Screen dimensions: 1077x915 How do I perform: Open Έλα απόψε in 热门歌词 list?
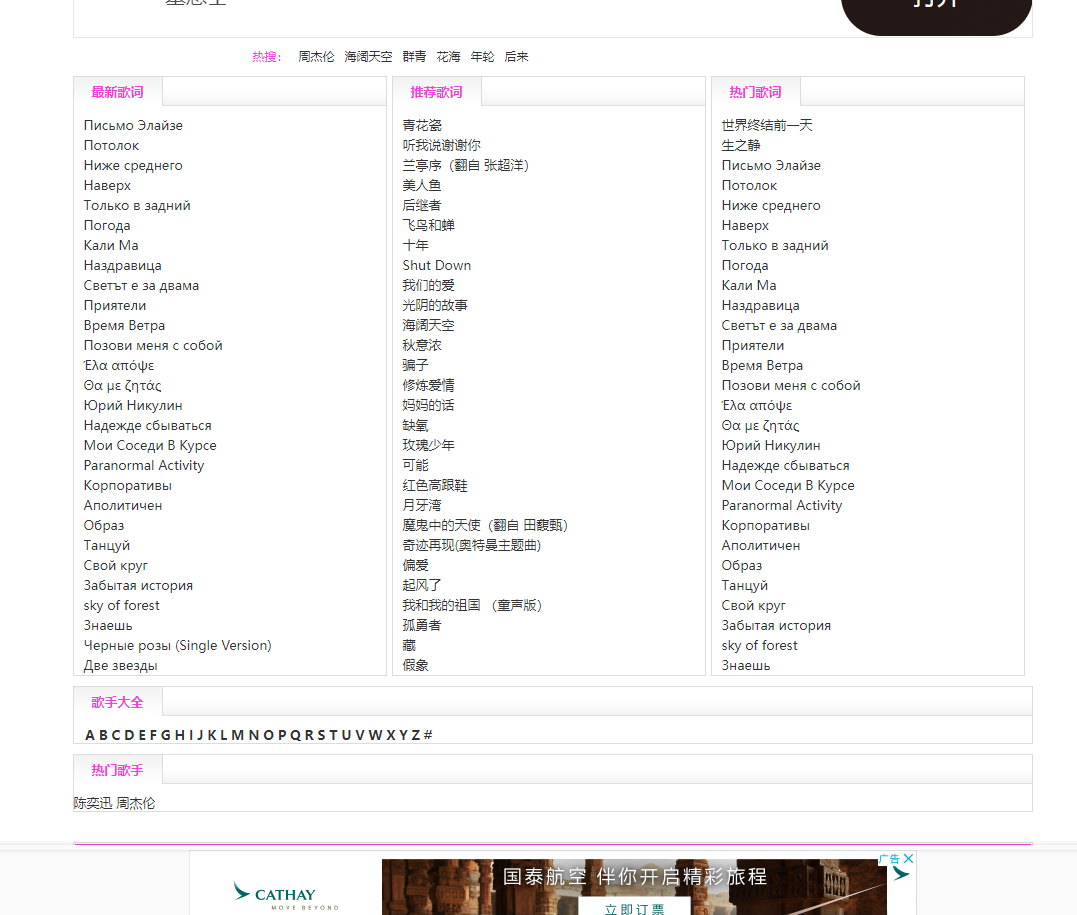click(757, 405)
